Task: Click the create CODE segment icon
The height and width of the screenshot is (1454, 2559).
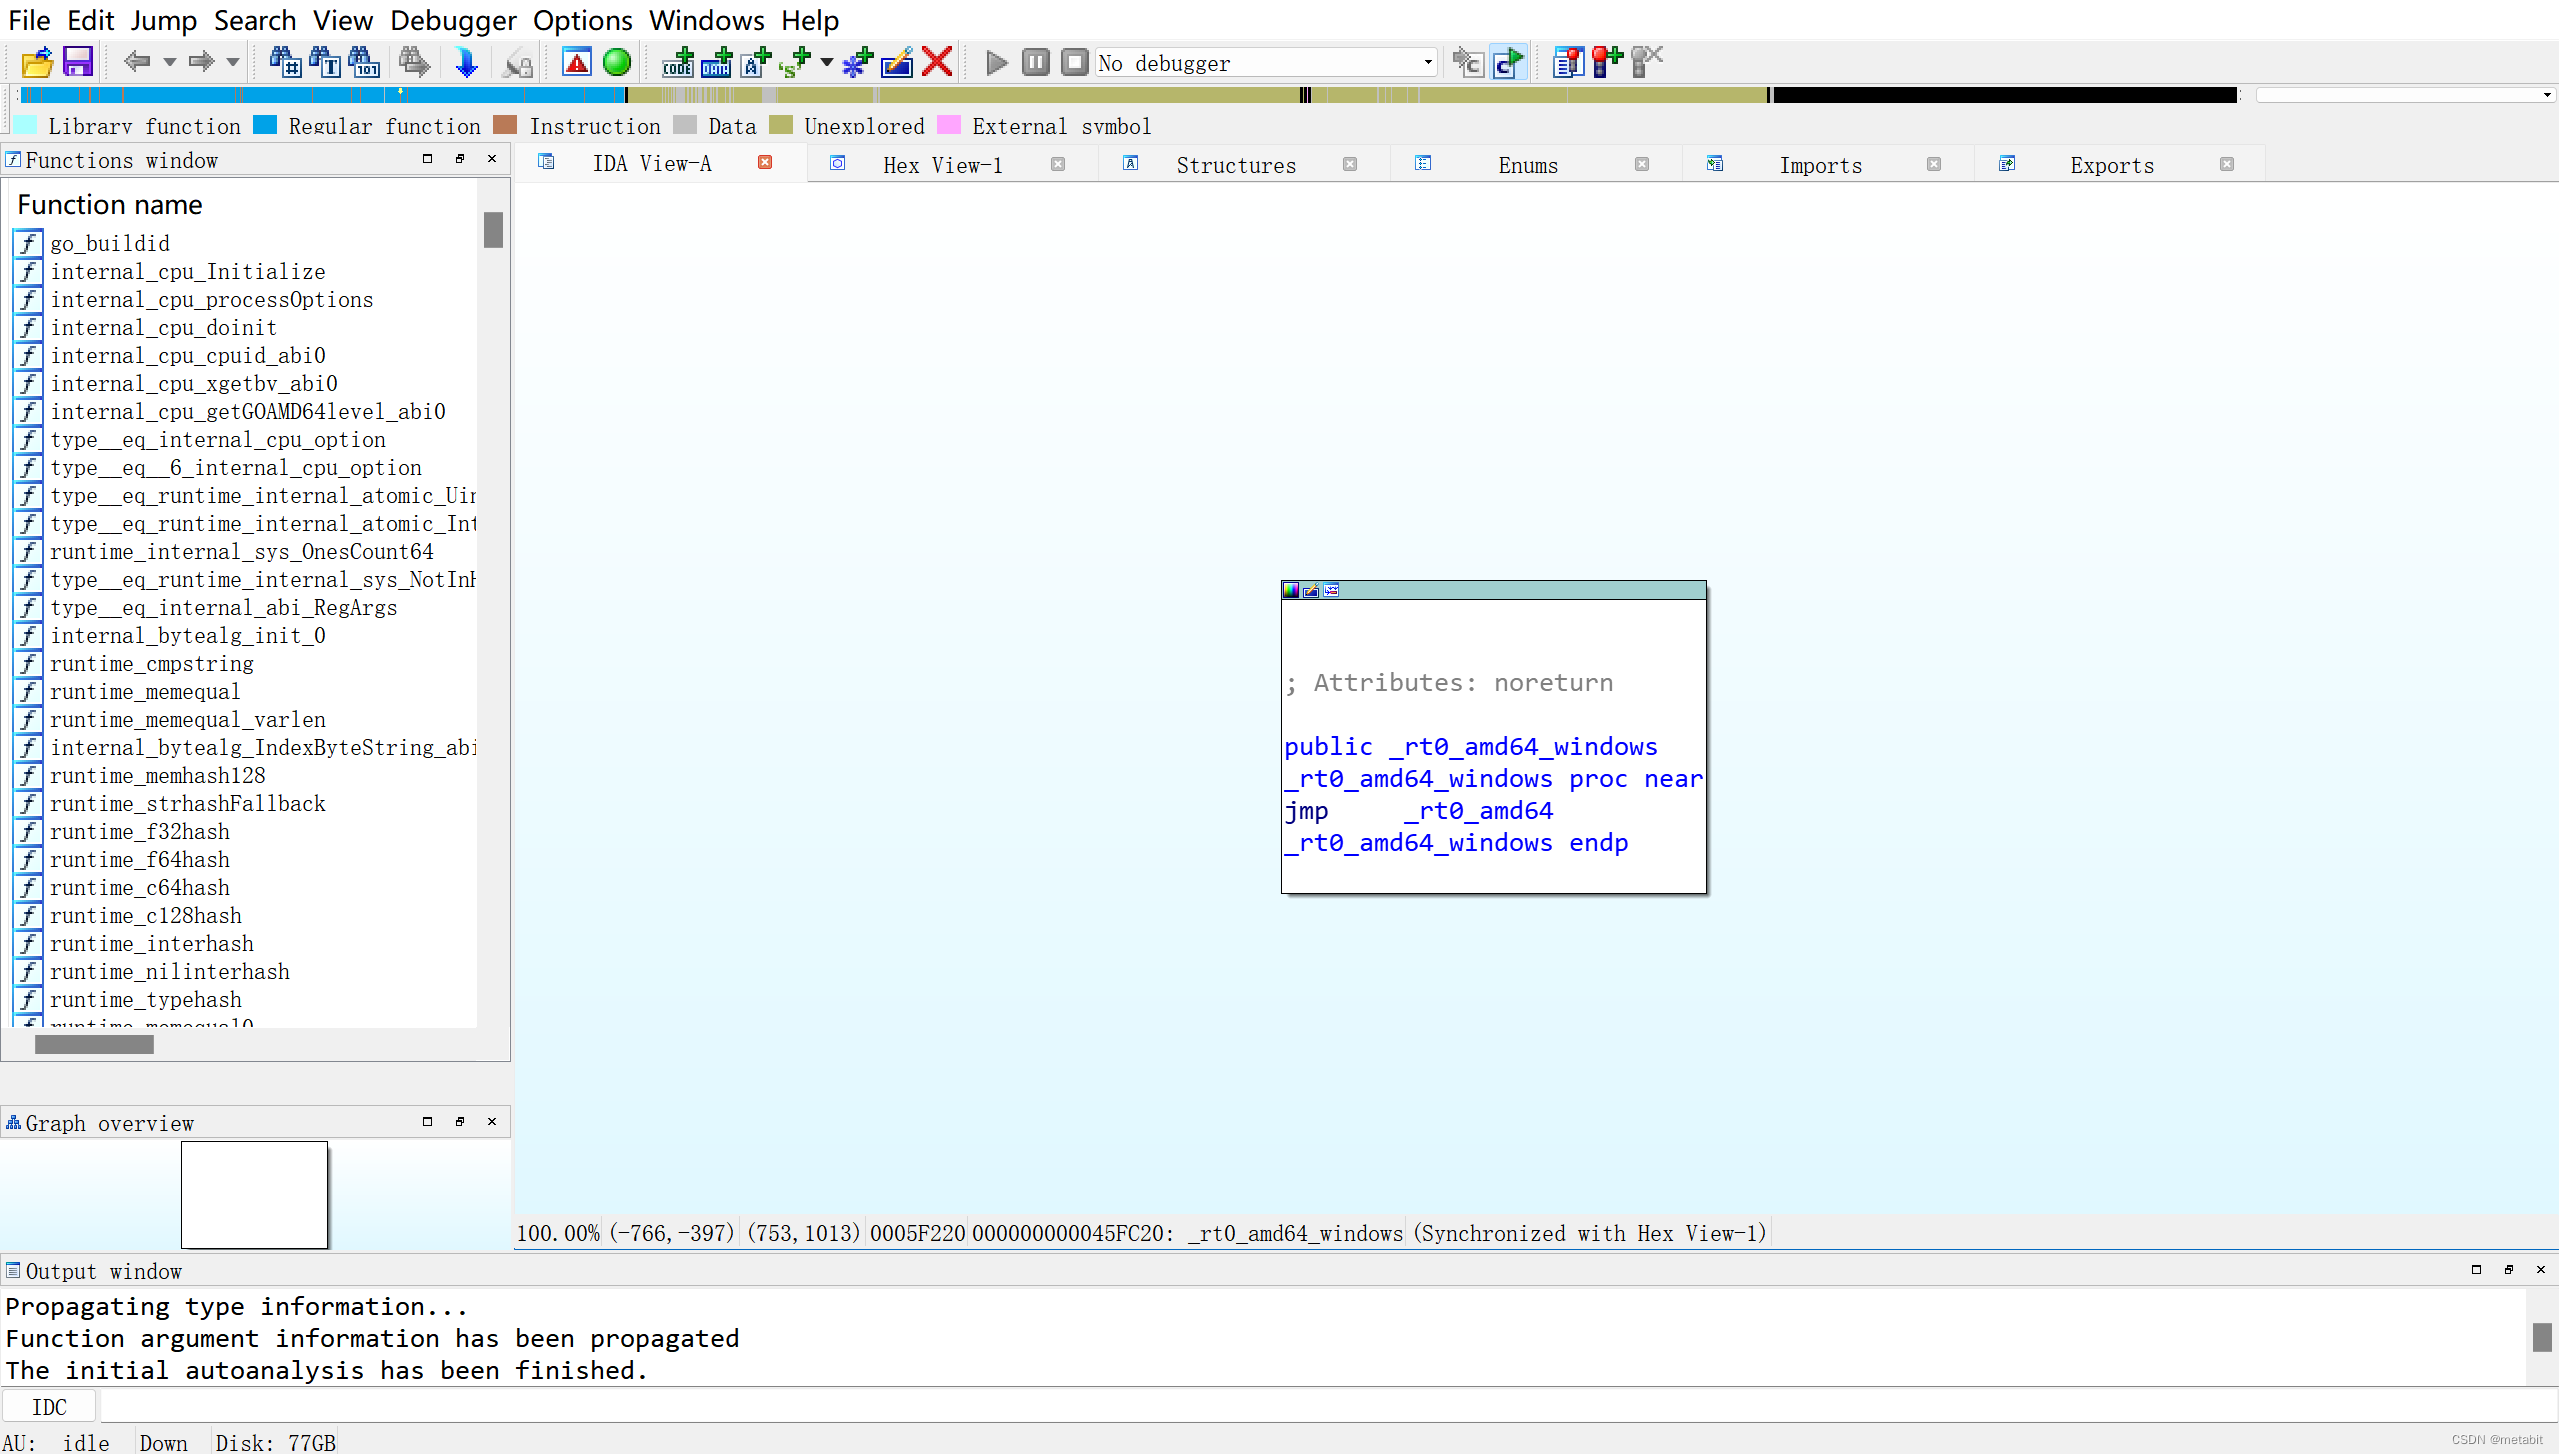Action: click(677, 62)
